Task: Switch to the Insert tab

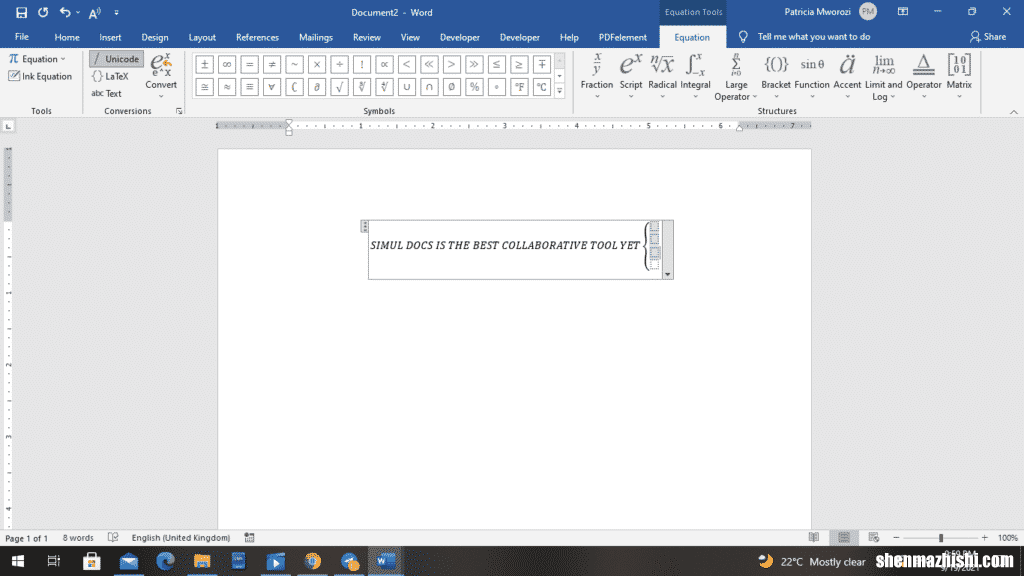Action: 110,37
